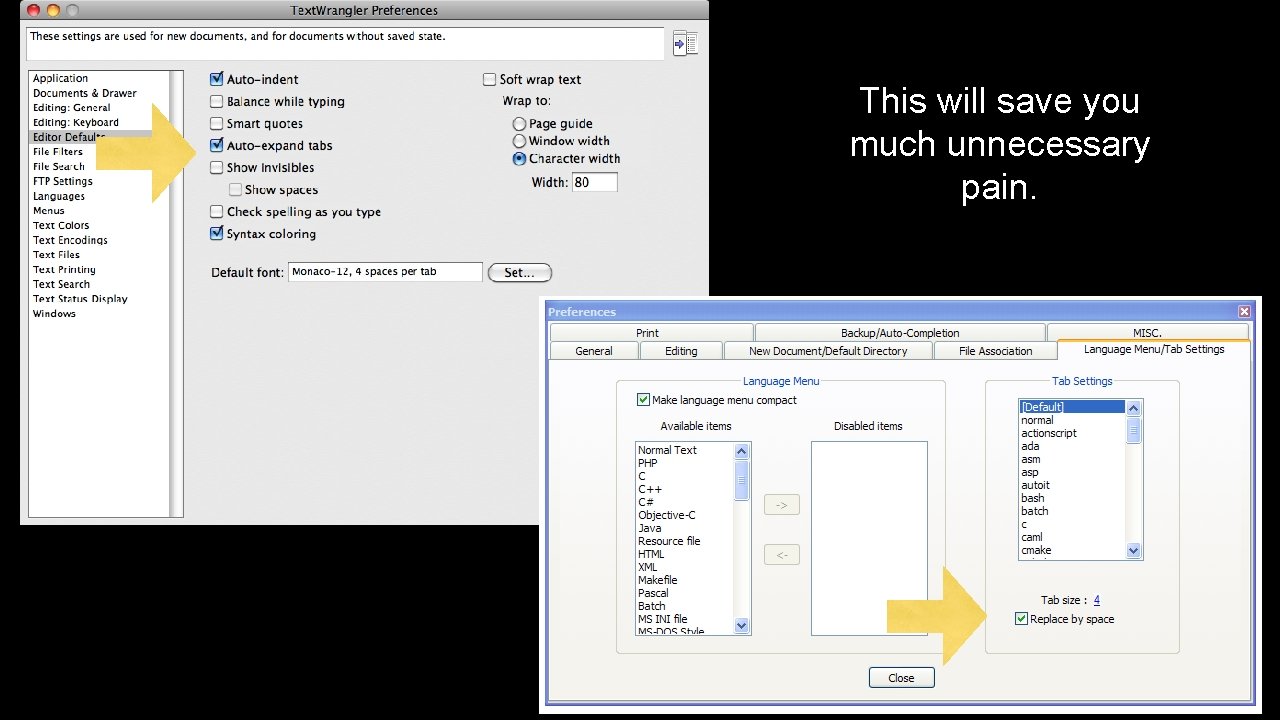Open Documents & Drawer preferences
The width and height of the screenshot is (1280, 720).
pyautogui.click(x=85, y=93)
